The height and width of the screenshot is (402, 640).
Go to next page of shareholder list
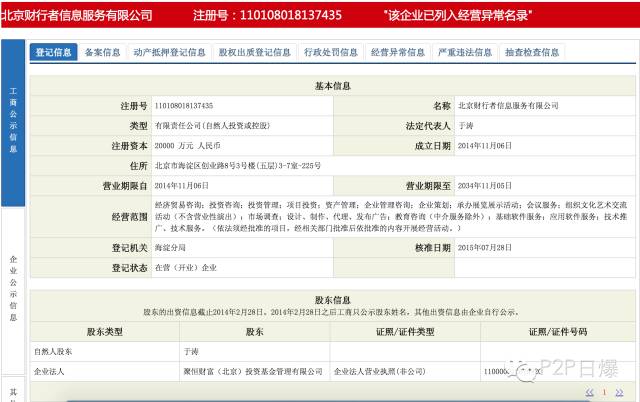click(x=619, y=393)
